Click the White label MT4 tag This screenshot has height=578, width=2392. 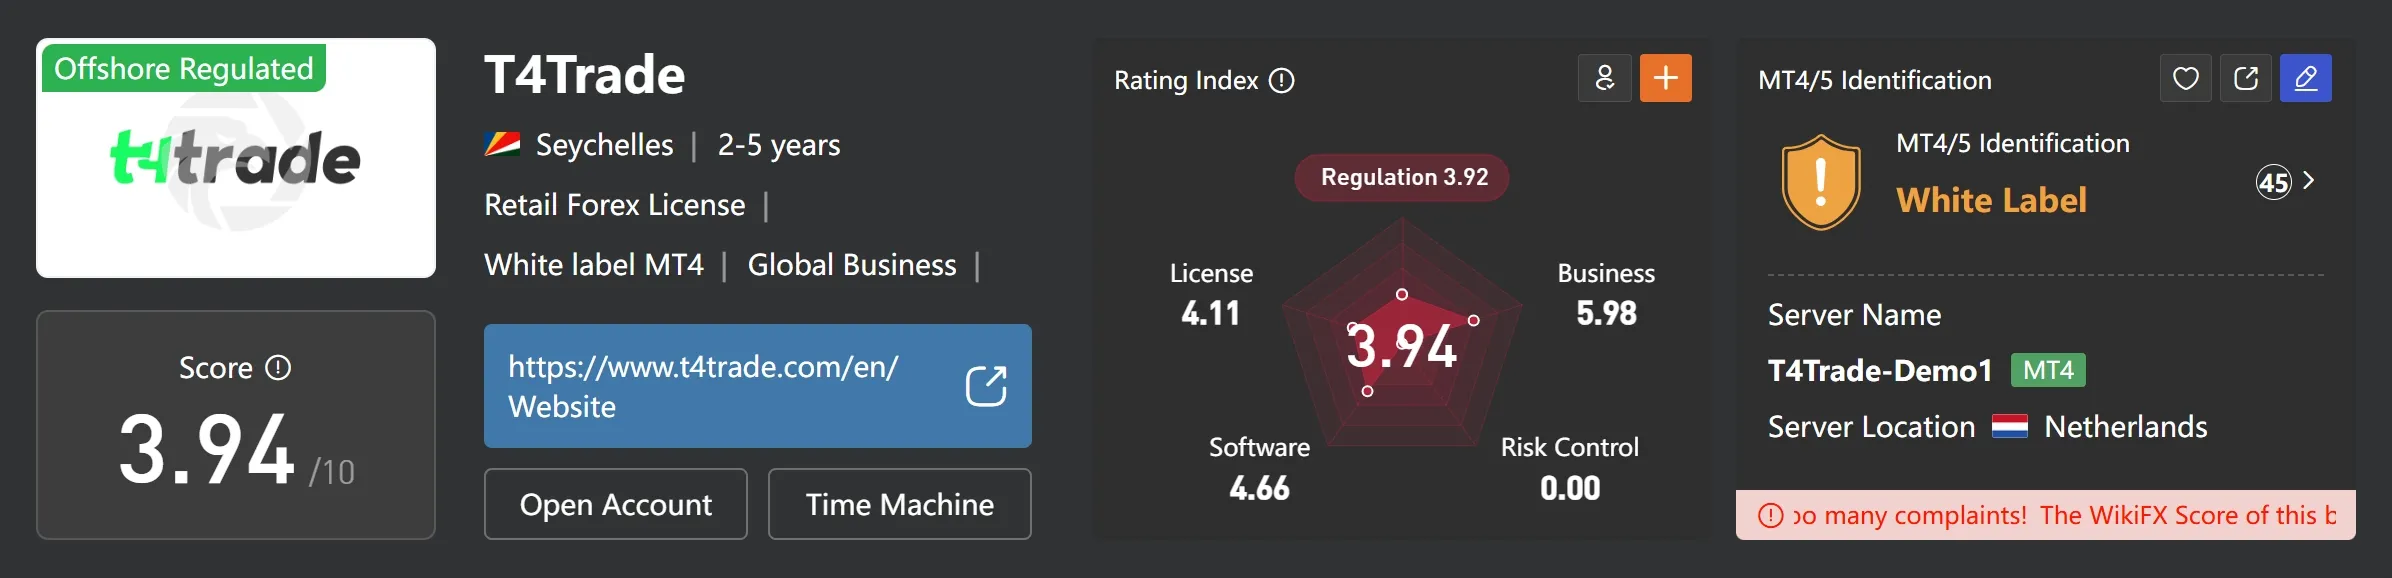coord(594,265)
